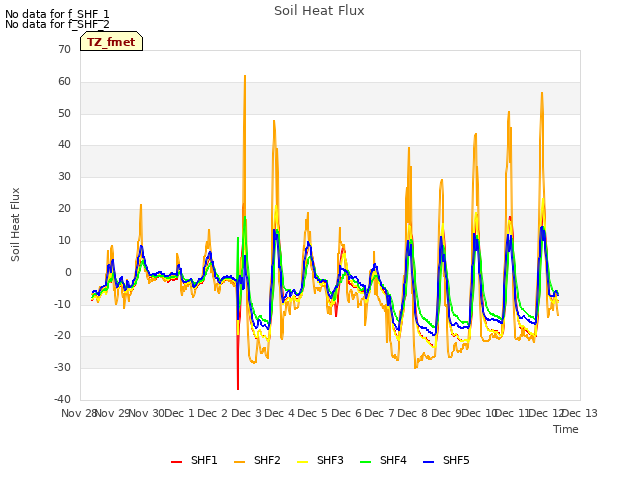
Task: Click the green SHF4 legend swatch
Action: tap(366, 461)
